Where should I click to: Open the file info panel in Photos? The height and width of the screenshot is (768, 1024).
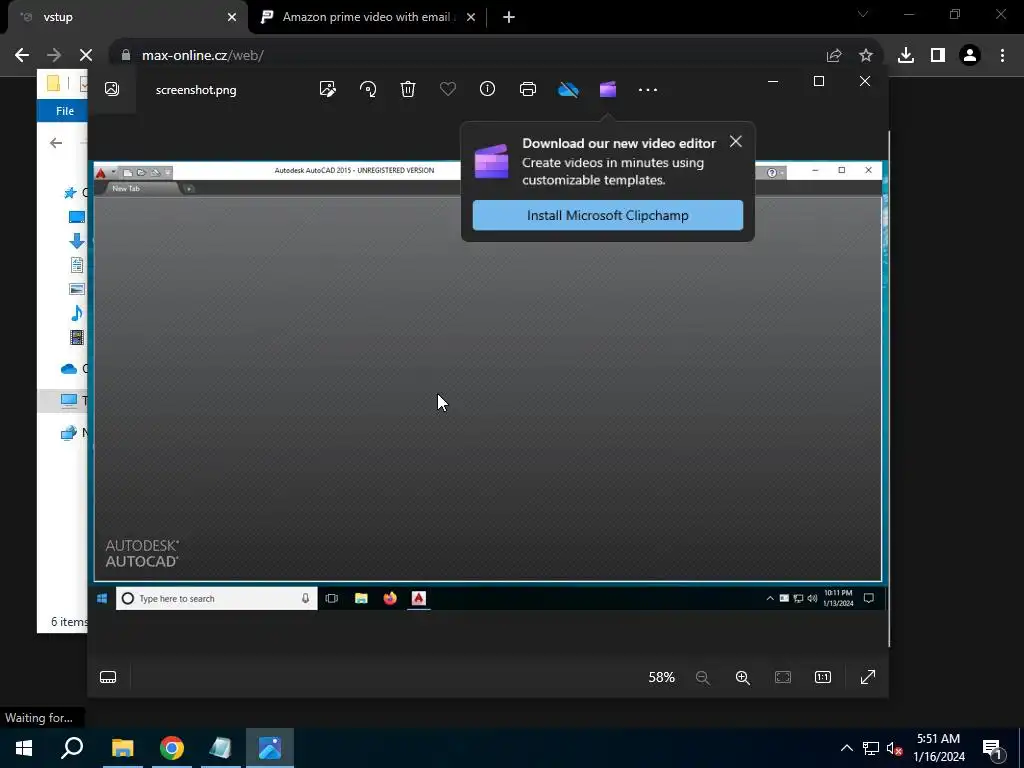point(488,89)
